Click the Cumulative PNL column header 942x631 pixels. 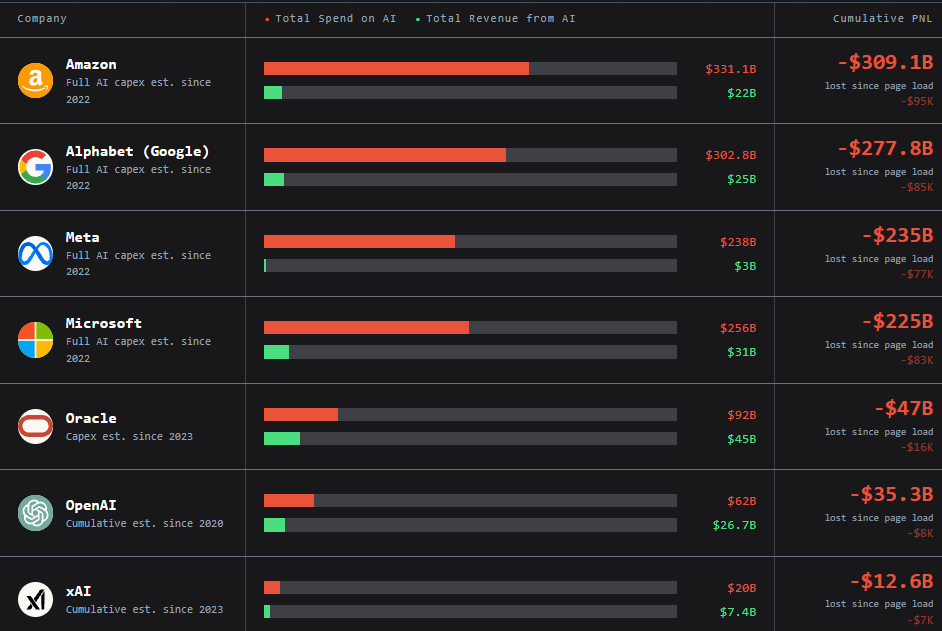click(x=883, y=19)
